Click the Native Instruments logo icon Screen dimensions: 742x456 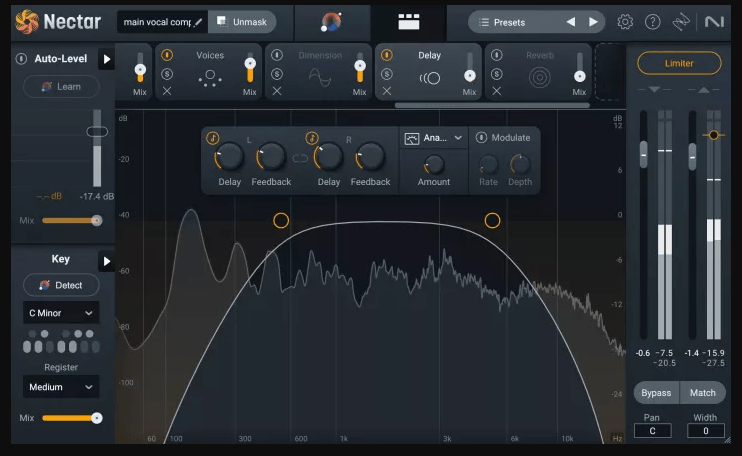714,22
